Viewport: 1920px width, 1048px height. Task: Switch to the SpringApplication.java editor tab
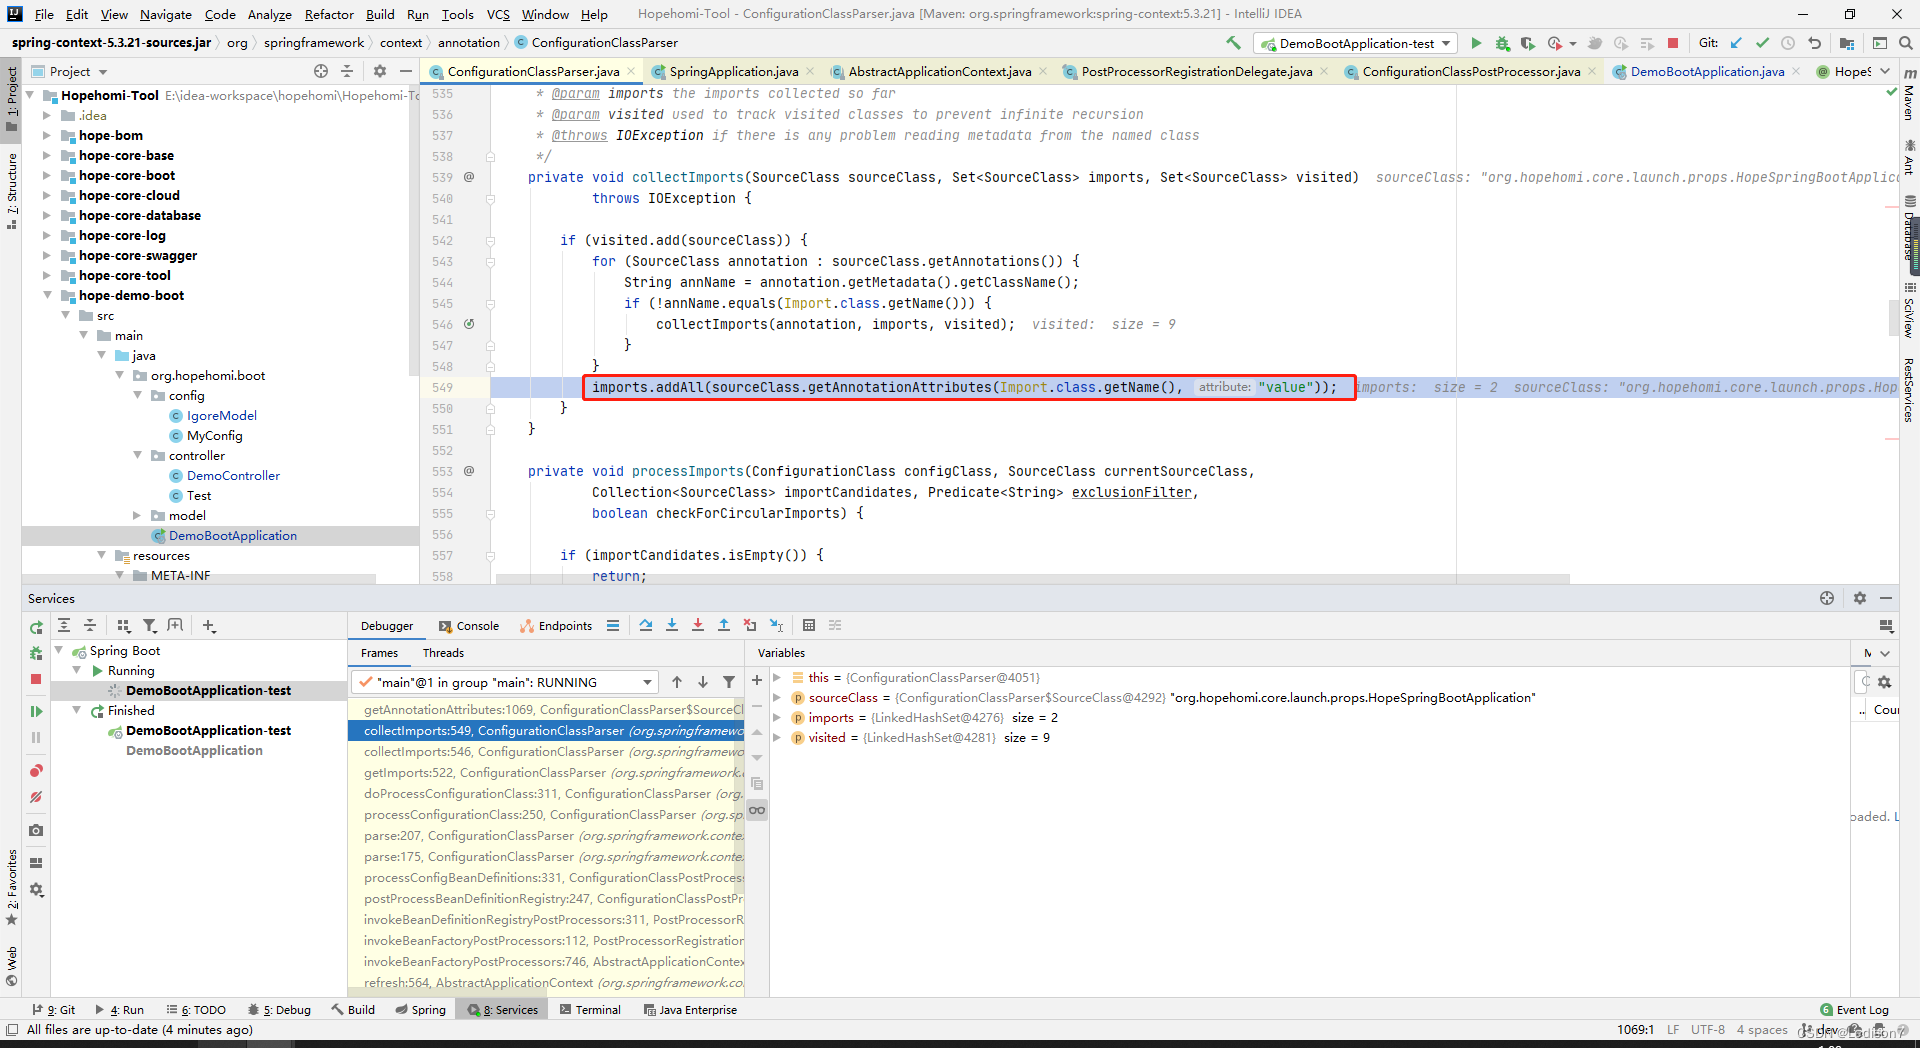(x=733, y=71)
